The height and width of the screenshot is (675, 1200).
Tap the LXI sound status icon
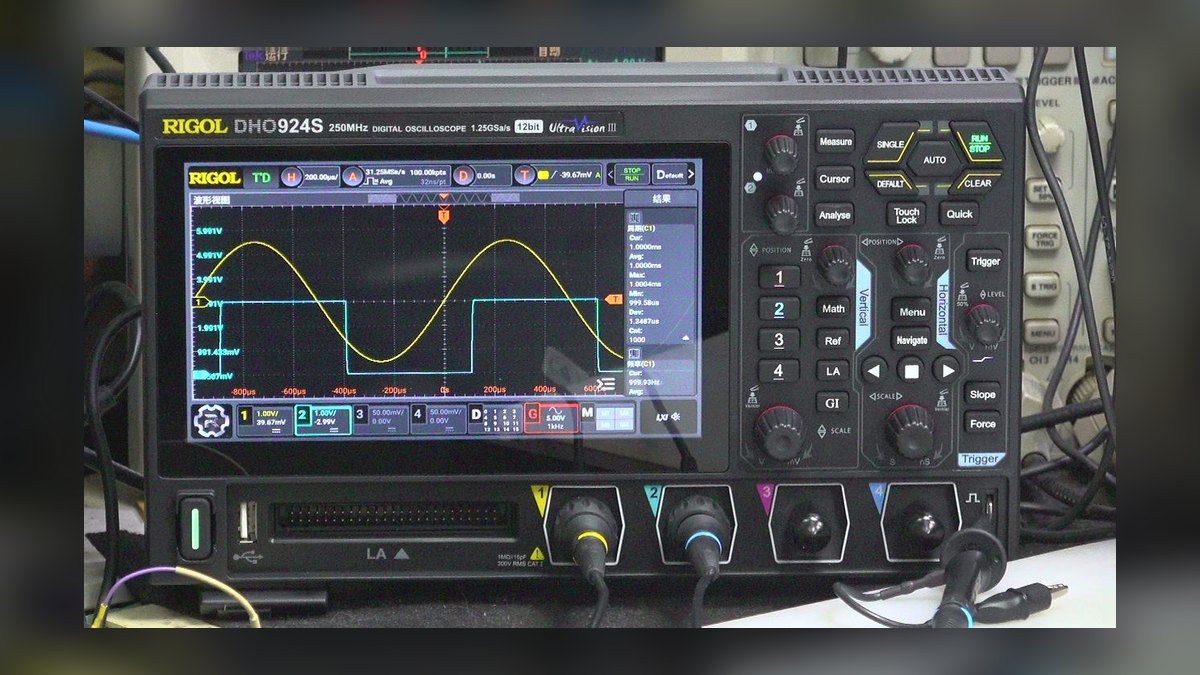coord(667,417)
